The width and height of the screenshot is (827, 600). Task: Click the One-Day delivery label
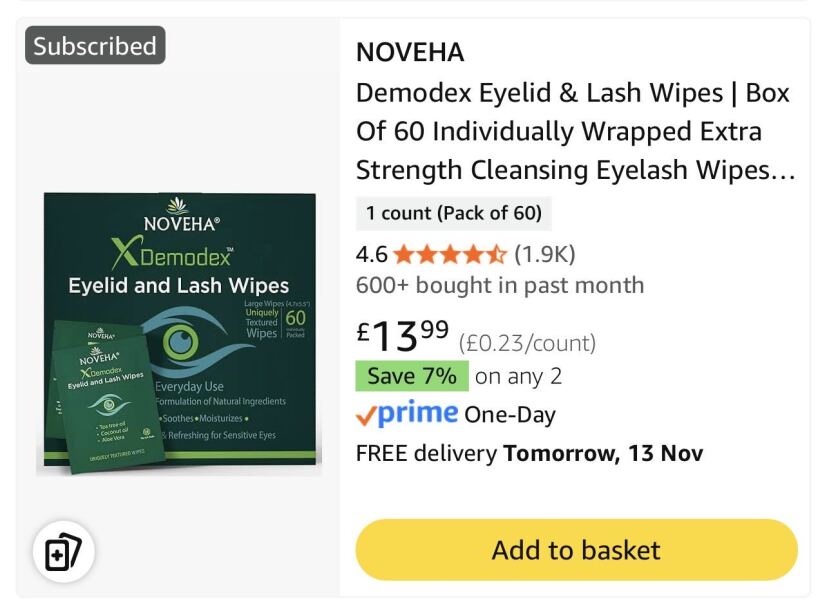point(510,415)
